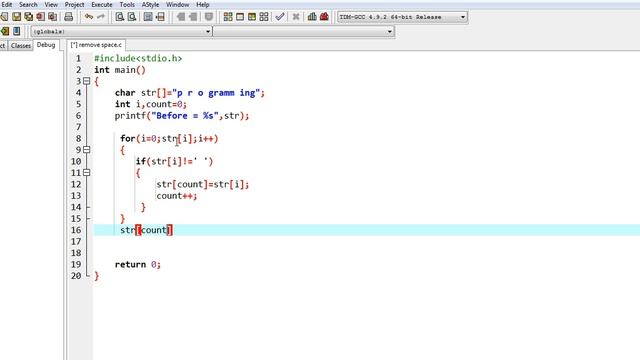Undo the last edit
The height and width of the screenshot is (360, 640).
(x=89, y=17)
